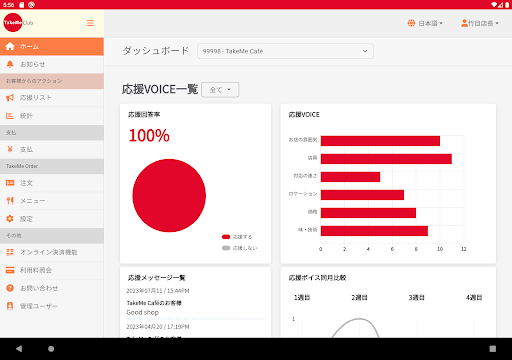This screenshot has height=360, width=512.
Task: Click the ダッシュボード page title
Action: (156, 51)
